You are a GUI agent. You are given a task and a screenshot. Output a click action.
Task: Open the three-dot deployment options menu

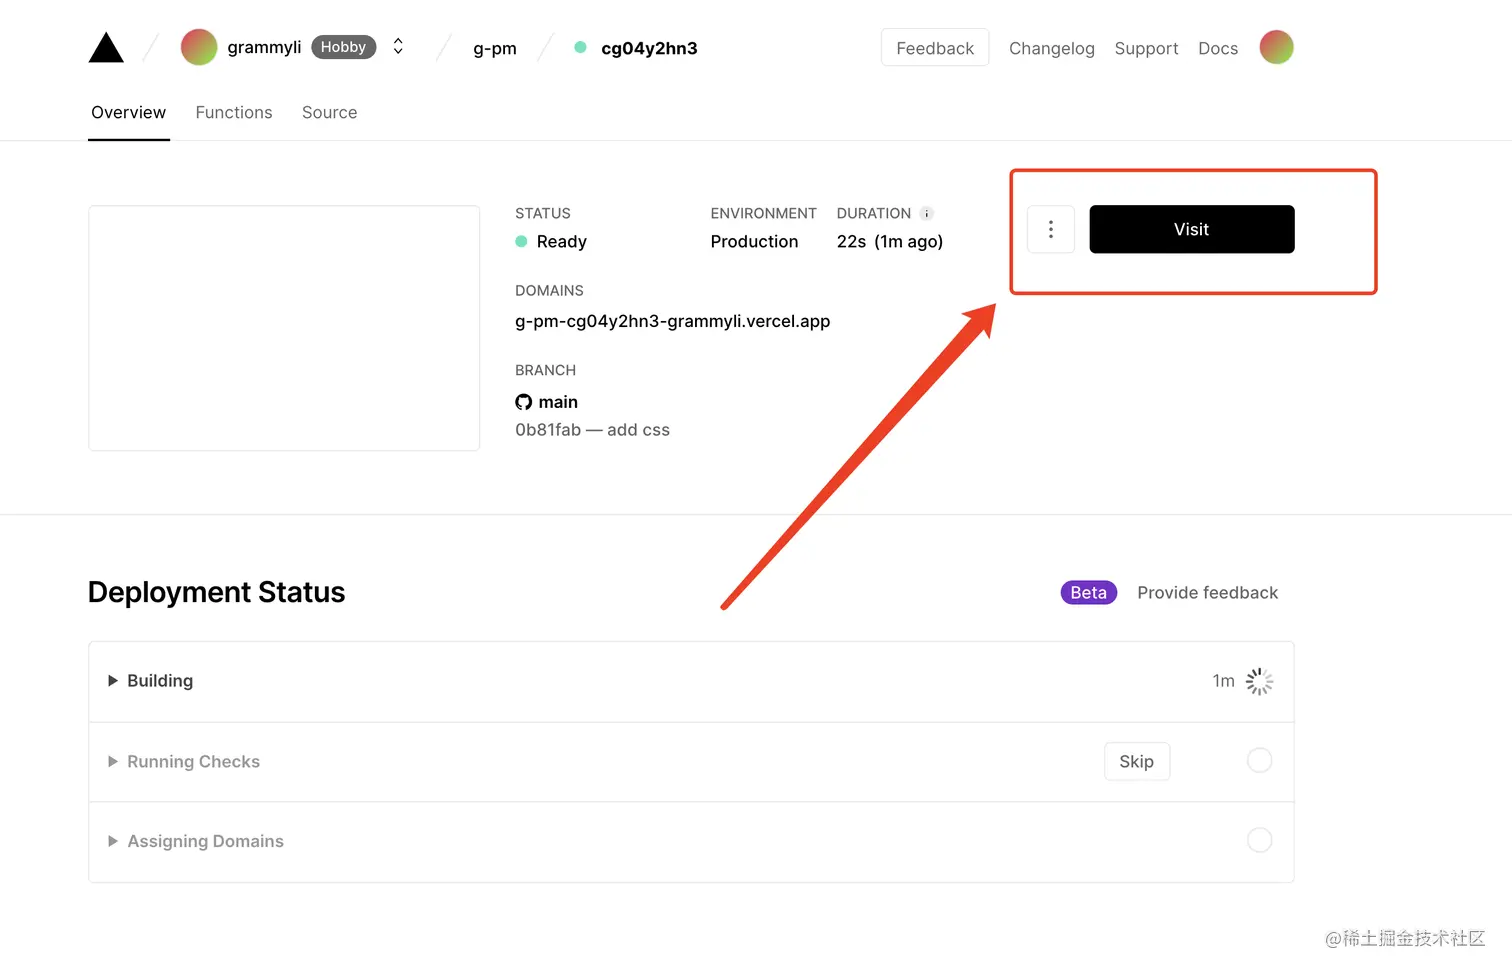pos(1051,229)
